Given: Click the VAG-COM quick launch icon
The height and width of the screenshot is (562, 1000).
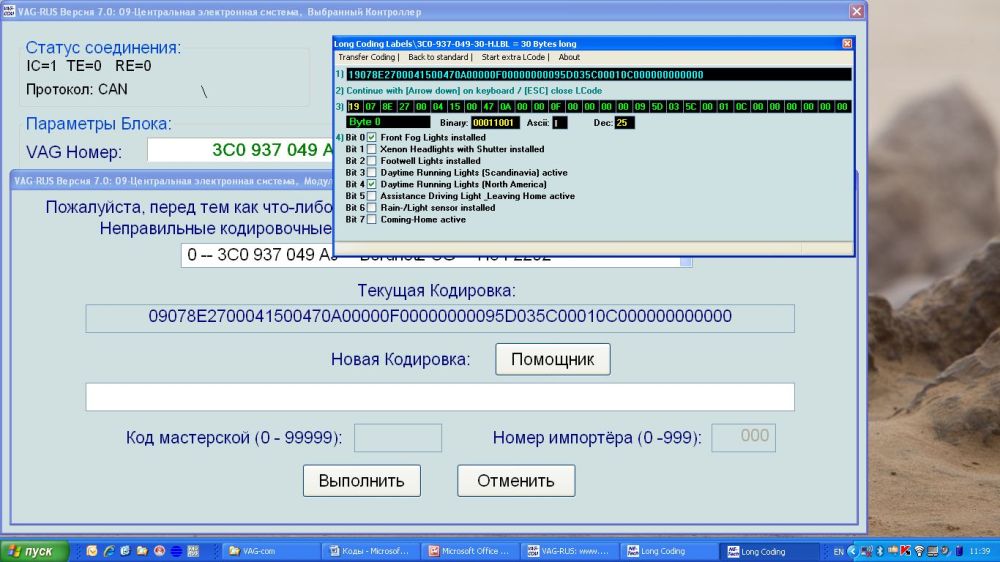Looking at the screenshot, I should coord(192,551).
